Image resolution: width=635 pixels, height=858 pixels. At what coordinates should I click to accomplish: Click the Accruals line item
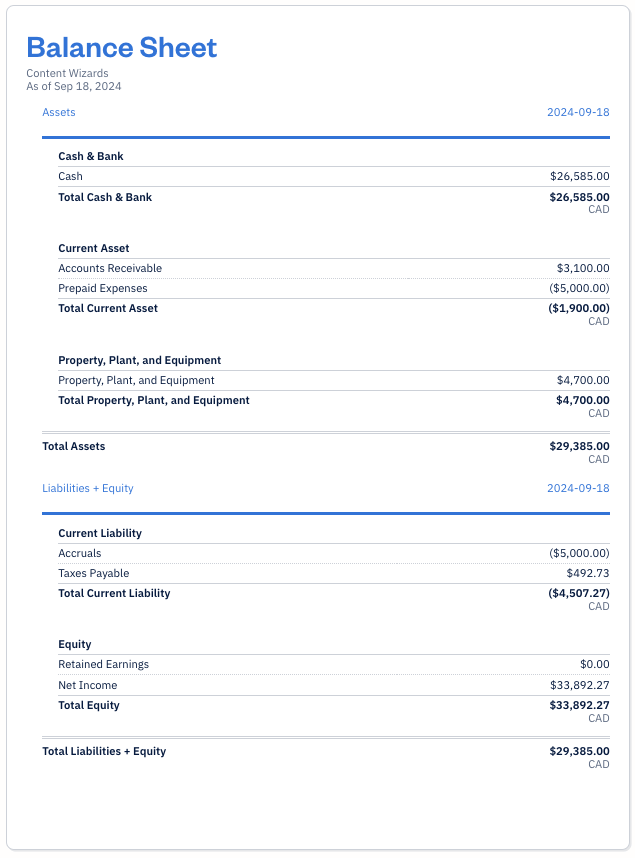(79, 553)
